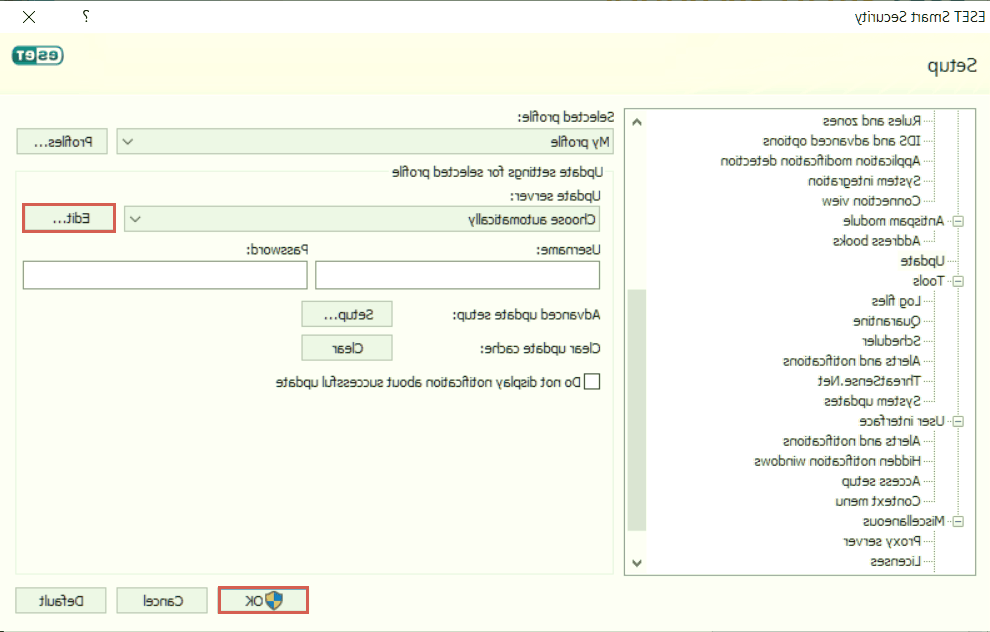Collapse the Antispam module tree node

[x=958, y=222]
